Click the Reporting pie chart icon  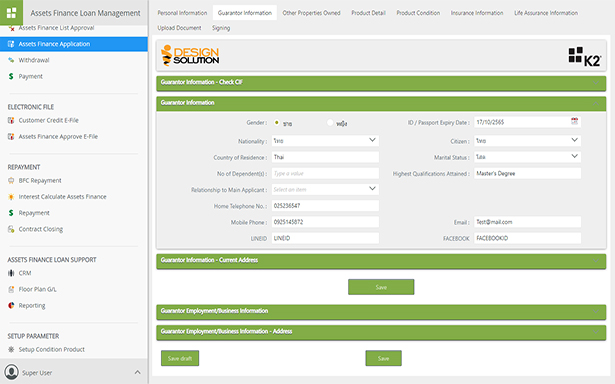pyautogui.click(x=11, y=305)
